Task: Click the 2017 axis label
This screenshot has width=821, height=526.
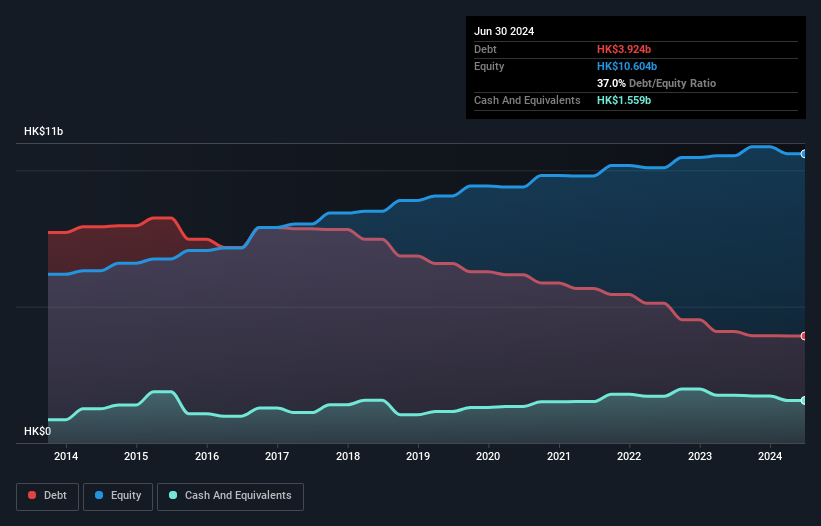Action: click(277, 456)
